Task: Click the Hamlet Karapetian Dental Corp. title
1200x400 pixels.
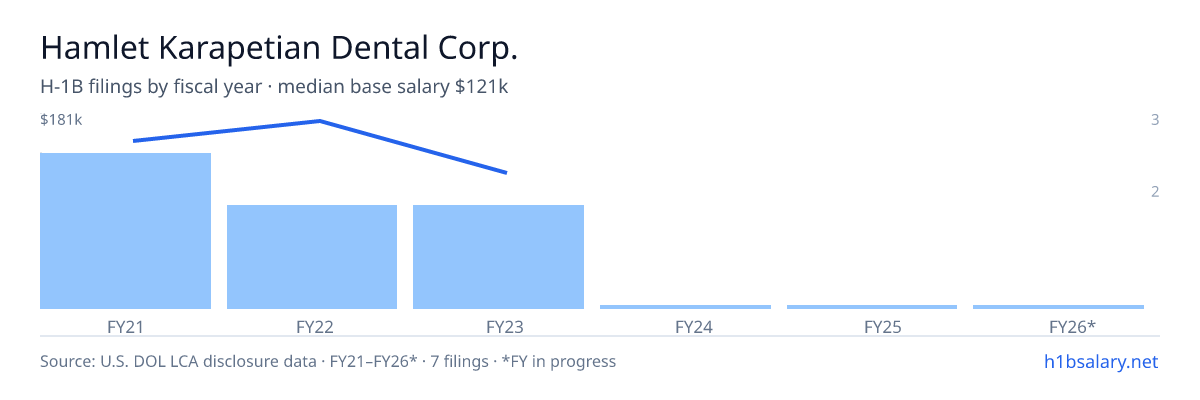Action: [280, 47]
